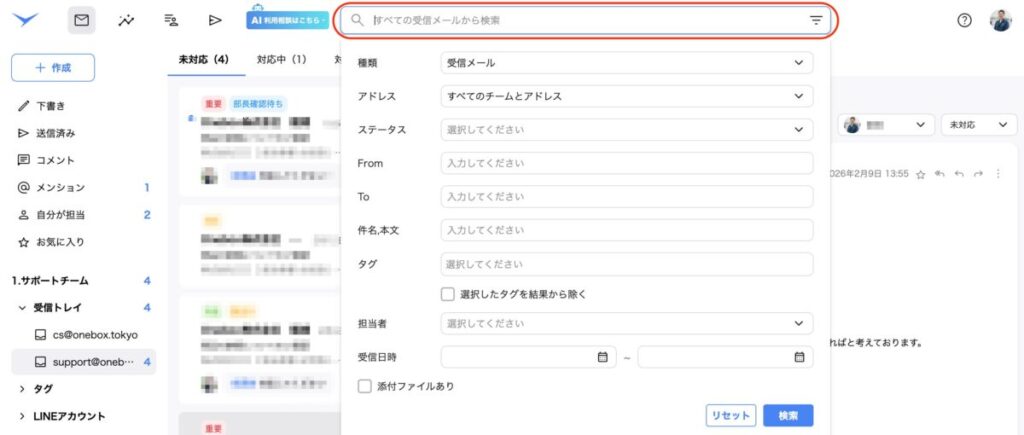Viewport: 1024px width, 435px height.
Task: Click the search filter options icon
Action: coord(816,20)
